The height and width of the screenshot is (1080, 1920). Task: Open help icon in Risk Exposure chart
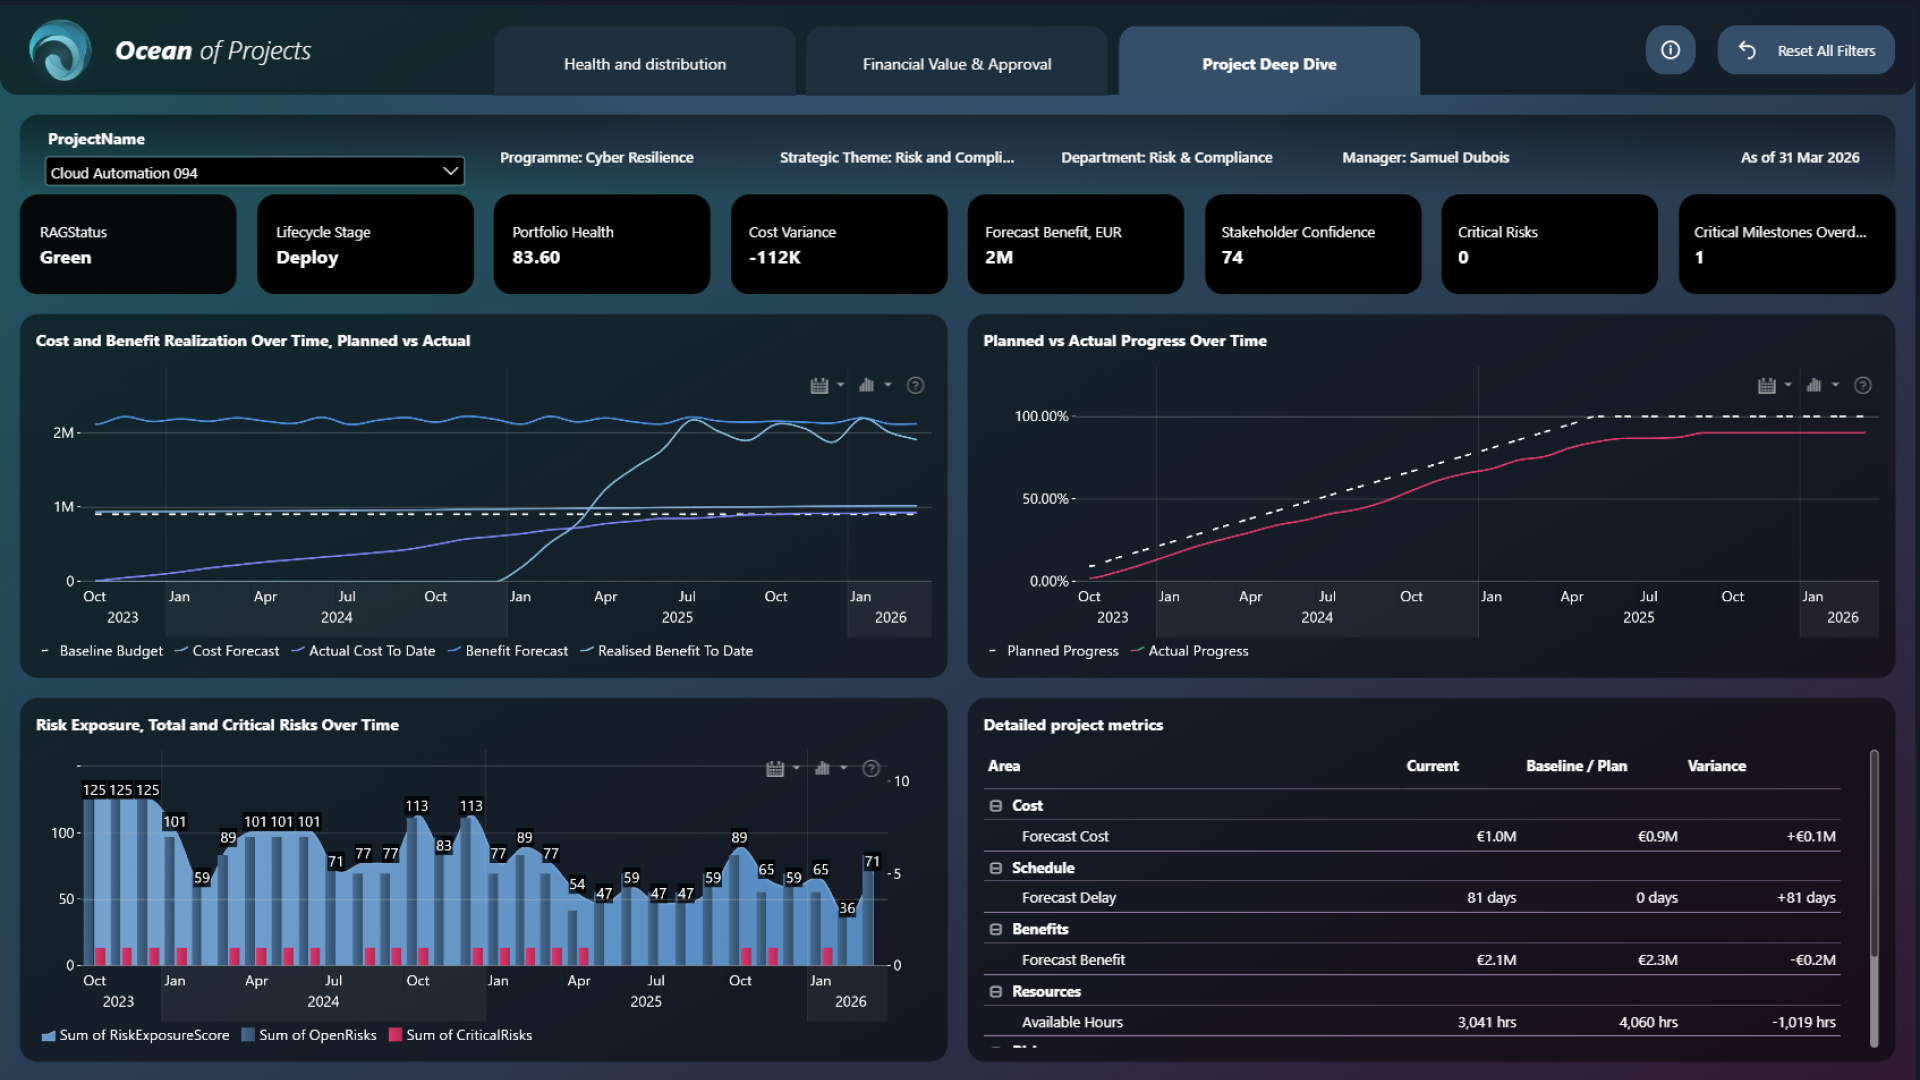coord(871,768)
